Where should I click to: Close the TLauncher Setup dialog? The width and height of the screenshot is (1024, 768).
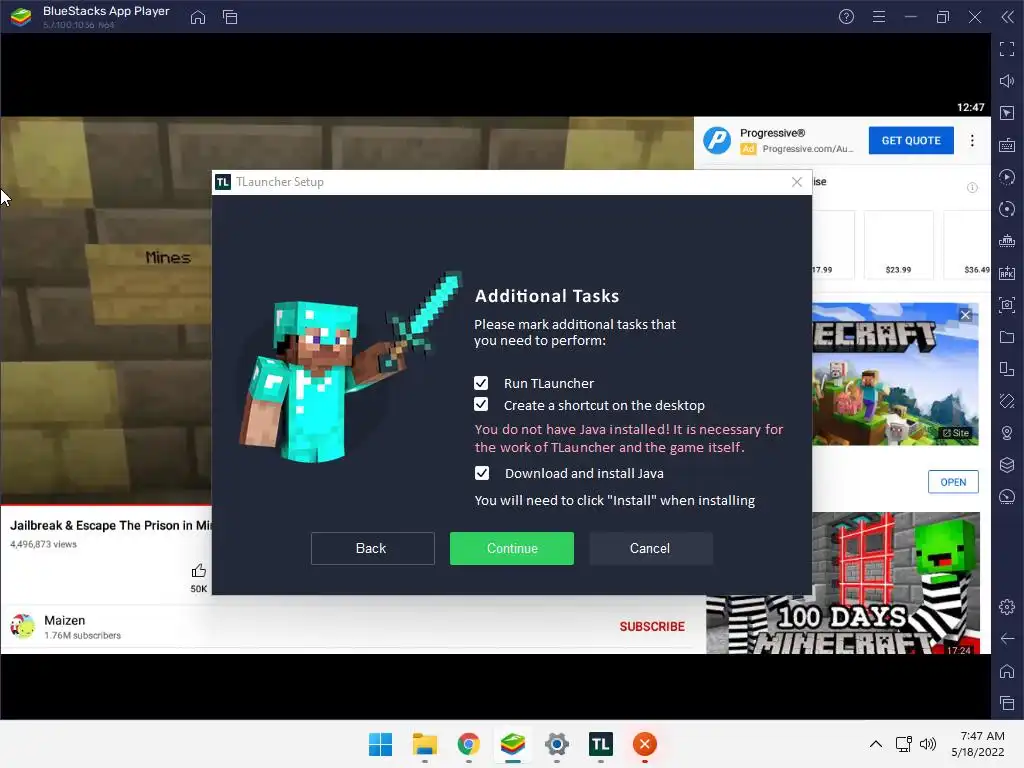pos(796,182)
